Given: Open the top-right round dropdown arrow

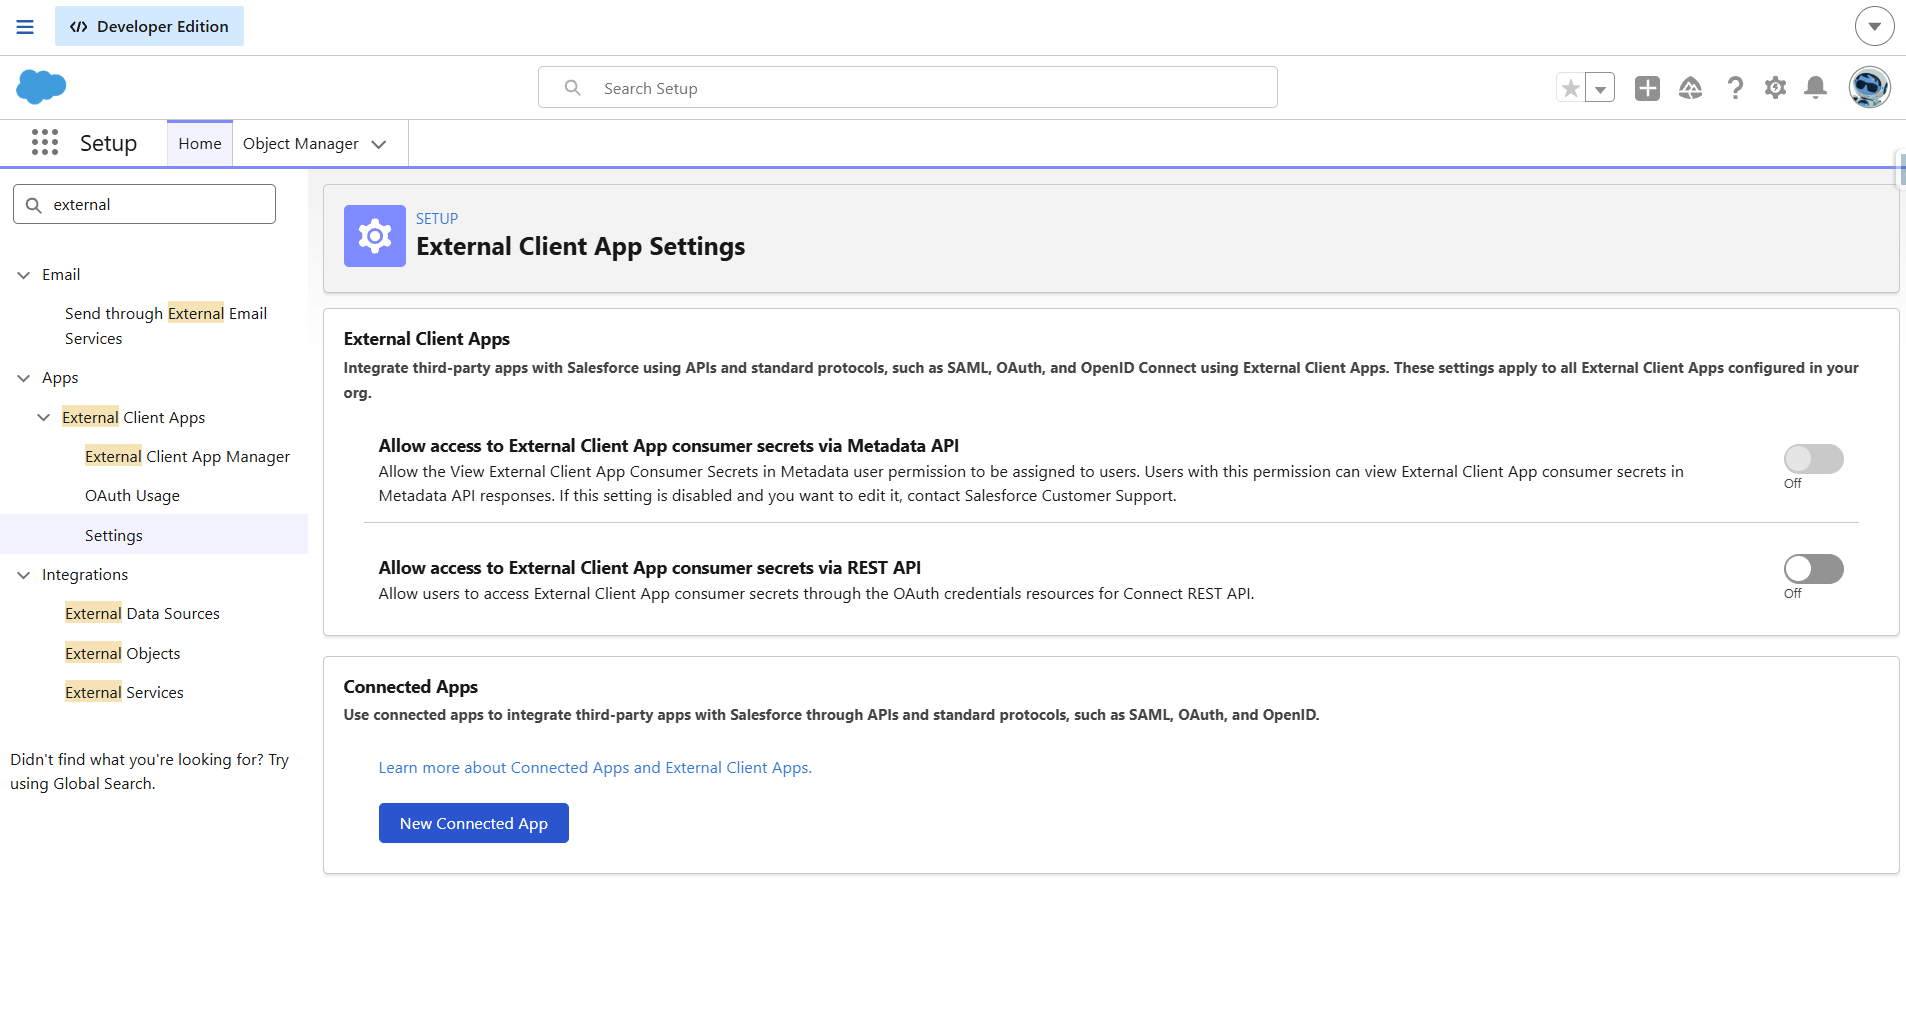Looking at the screenshot, I should (x=1874, y=26).
